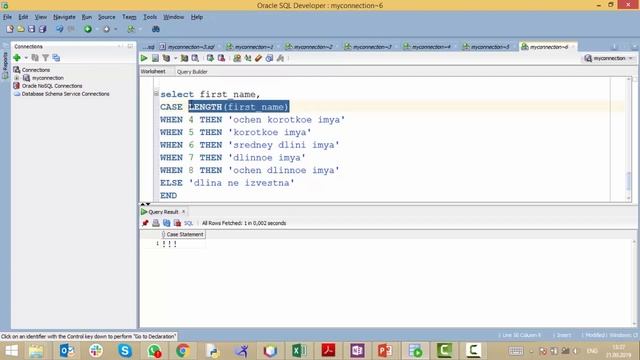Click the Refresh icon in Connections panel
The image size is (640, 360).
pos(35,58)
